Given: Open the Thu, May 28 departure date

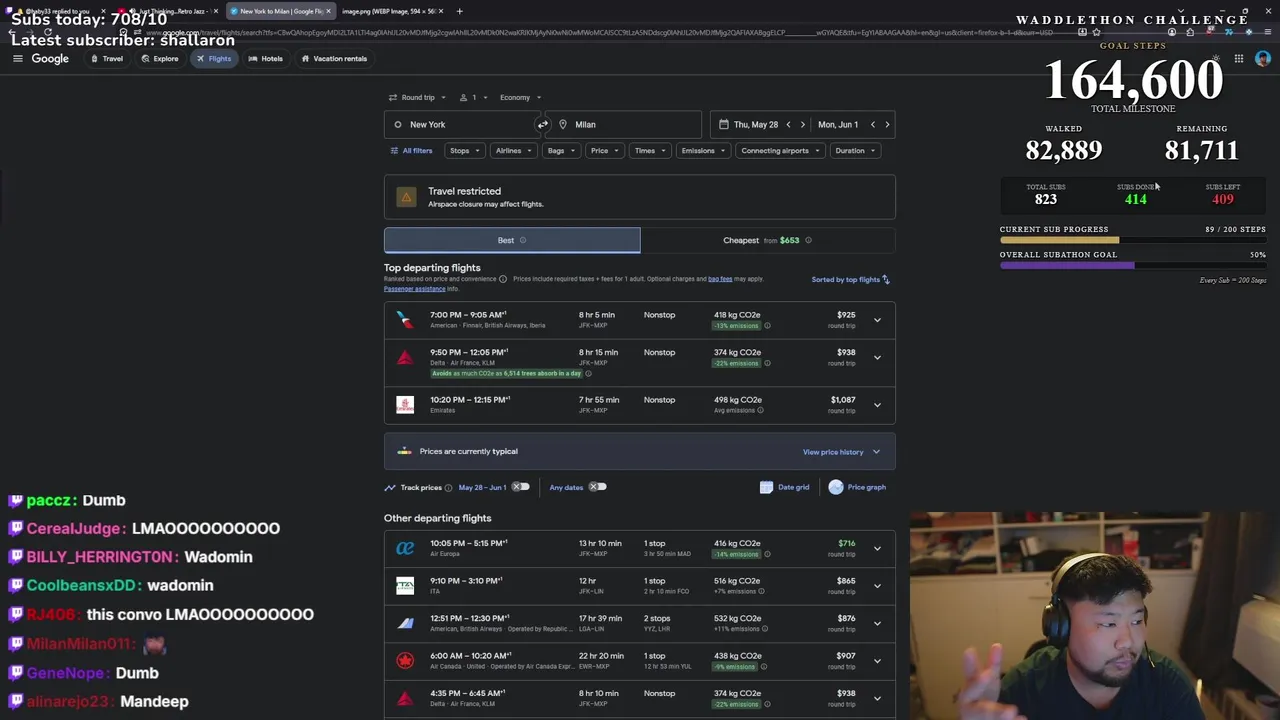Looking at the screenshot, I should [755, 124].
